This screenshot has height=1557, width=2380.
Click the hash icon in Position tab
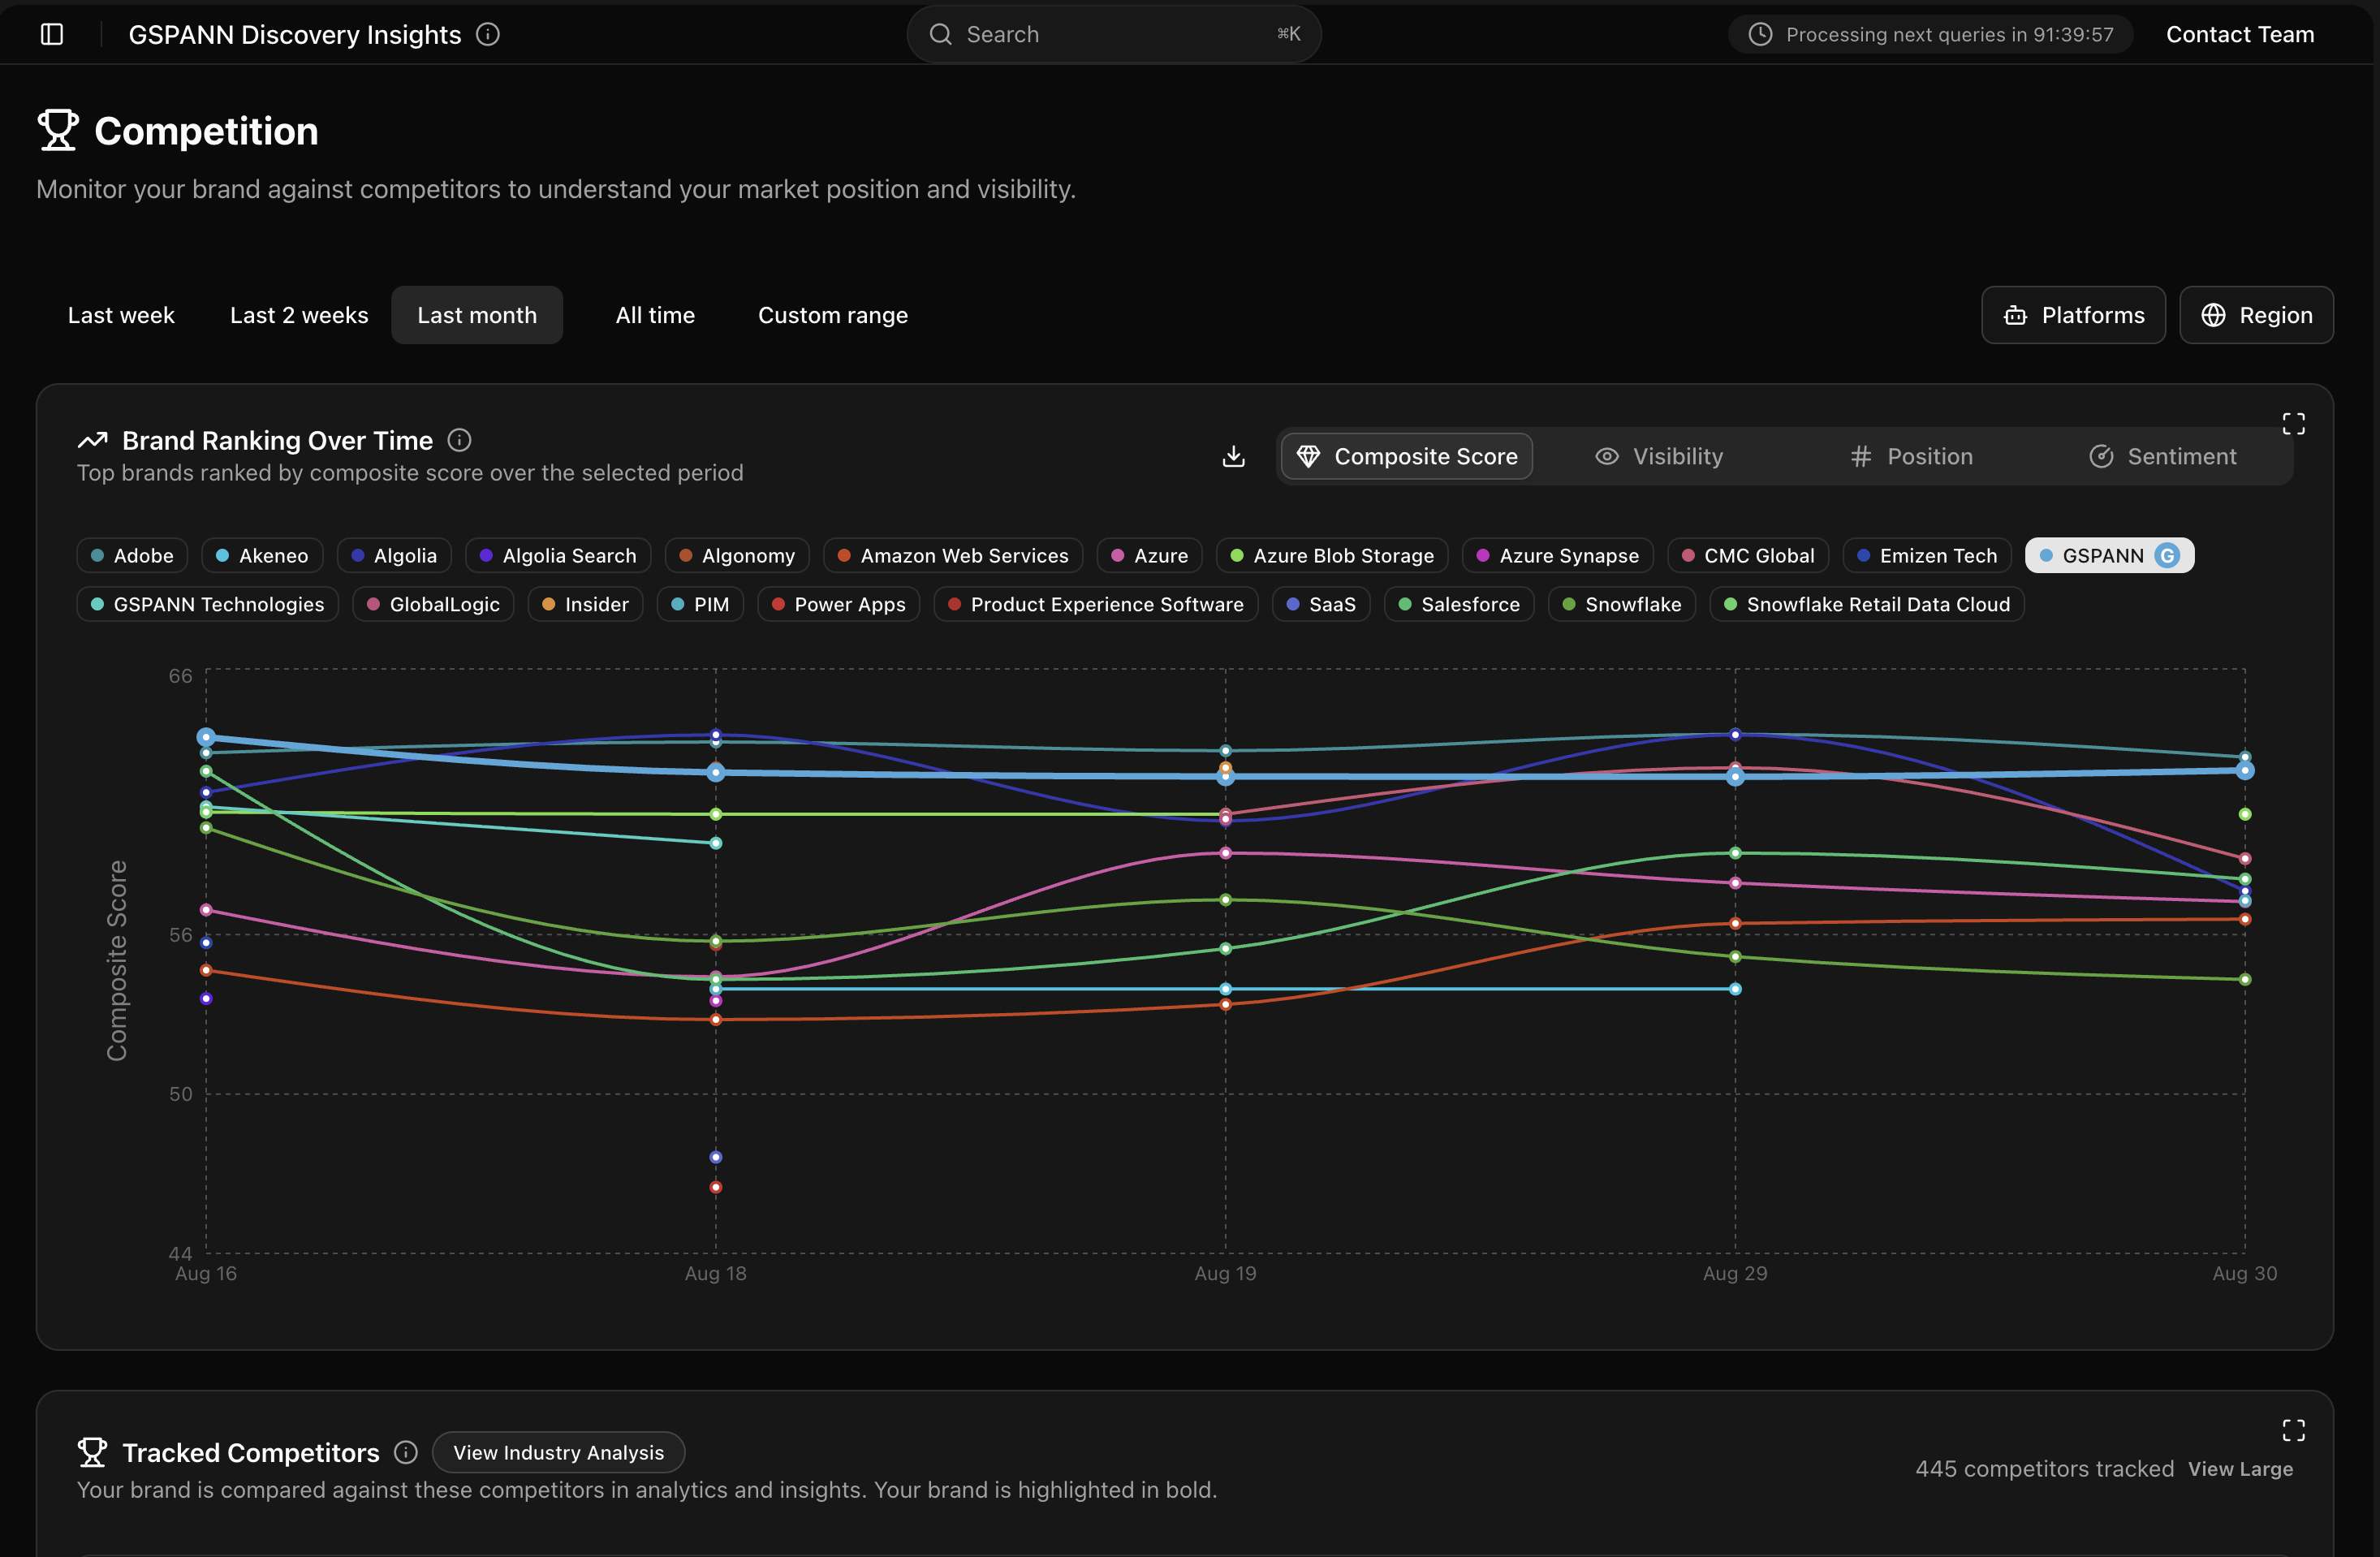click(1860, 456)
